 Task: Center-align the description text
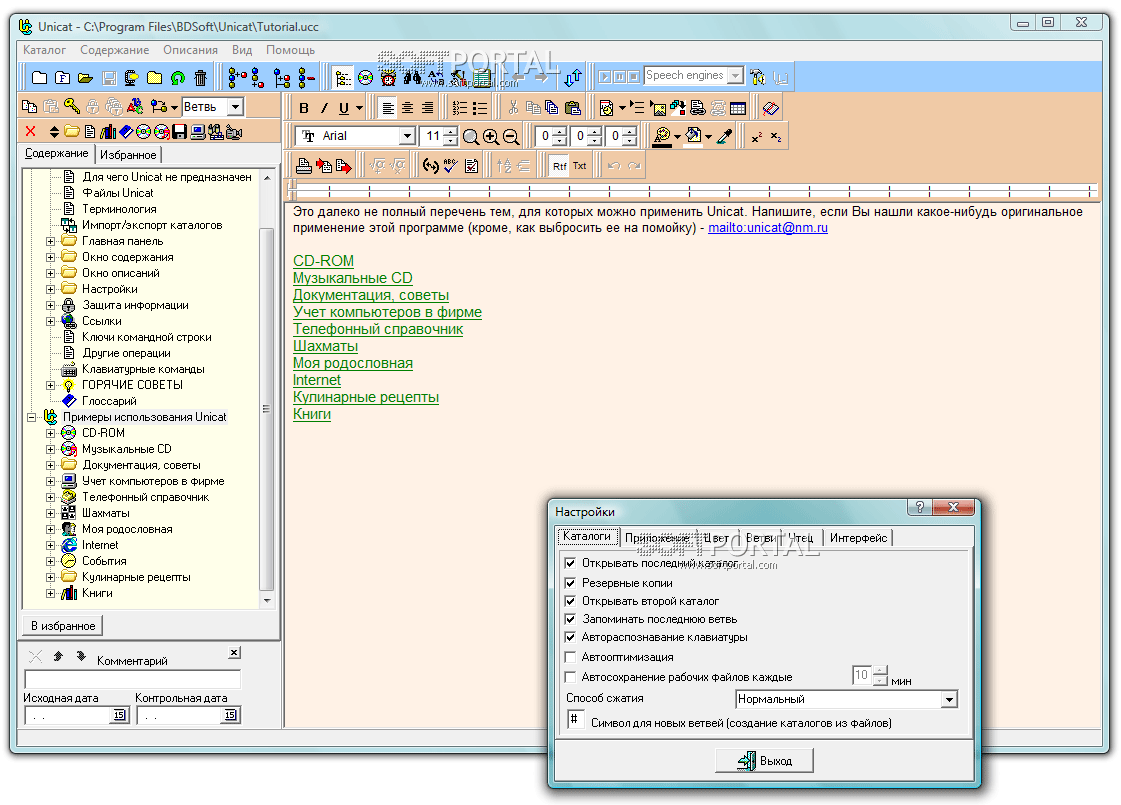[x=408, y=109]
